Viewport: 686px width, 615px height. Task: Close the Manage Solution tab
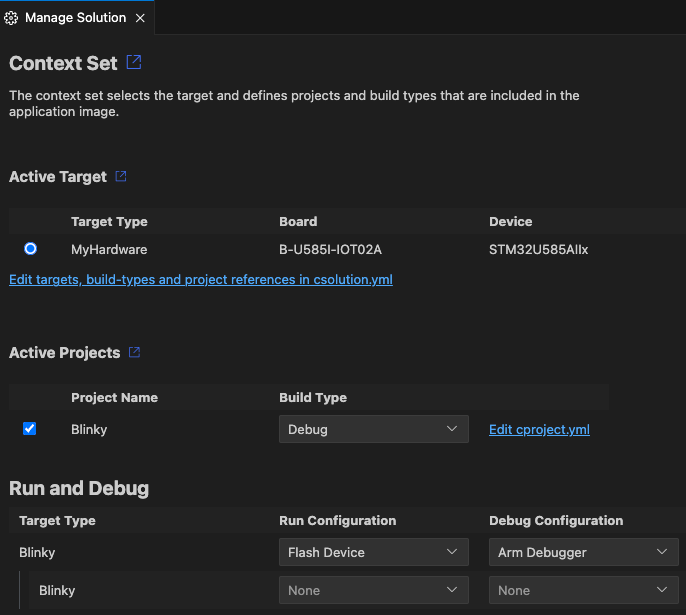coord(140,18)
